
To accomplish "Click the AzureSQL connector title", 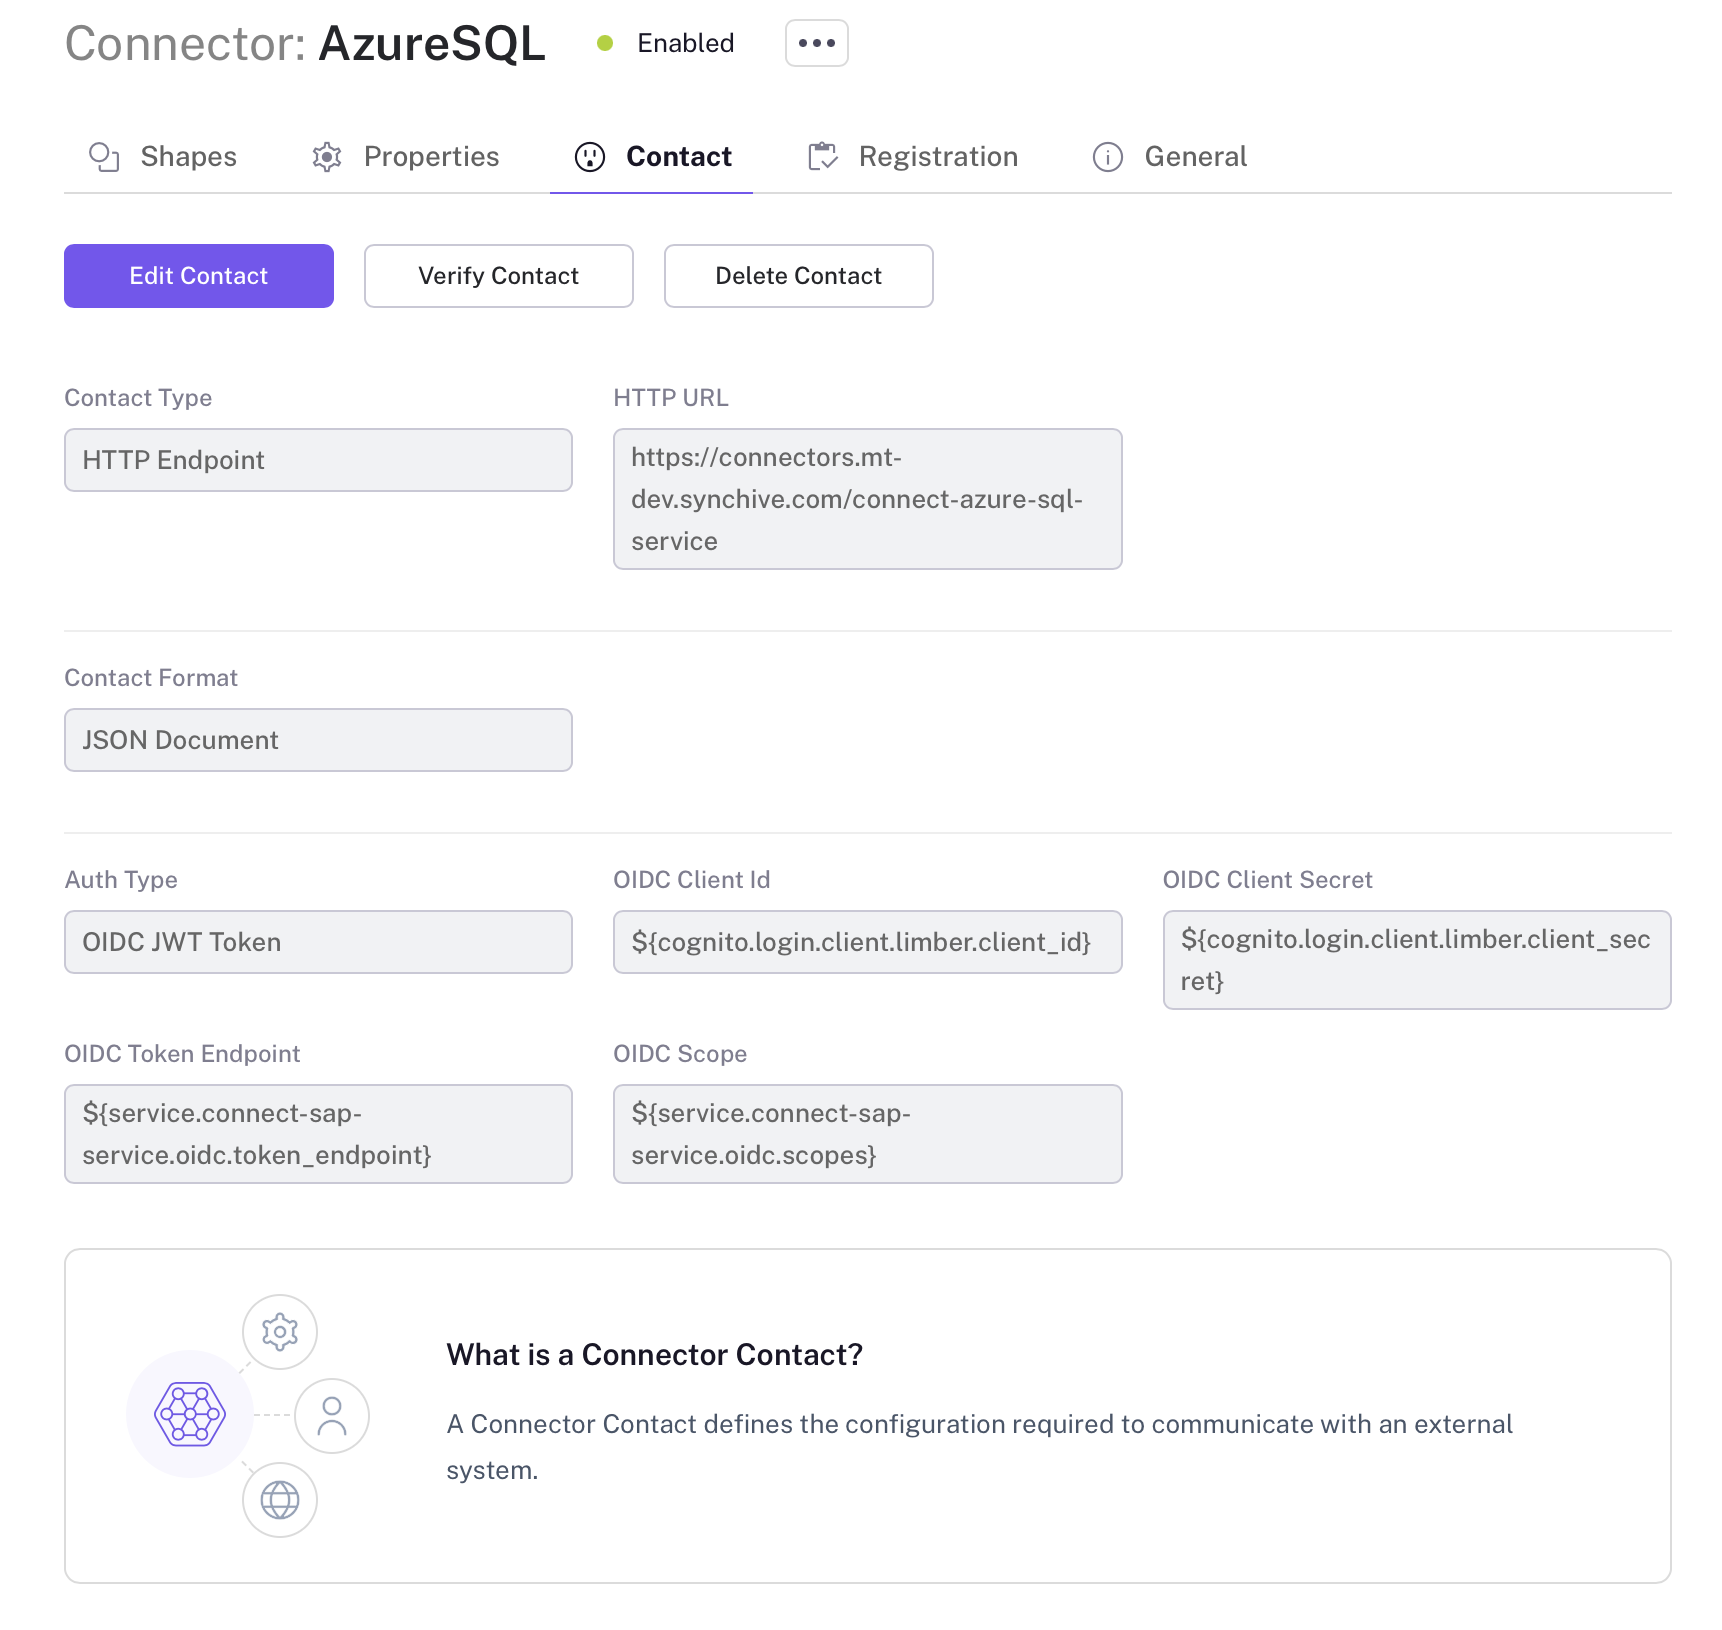I will (432, 43).
